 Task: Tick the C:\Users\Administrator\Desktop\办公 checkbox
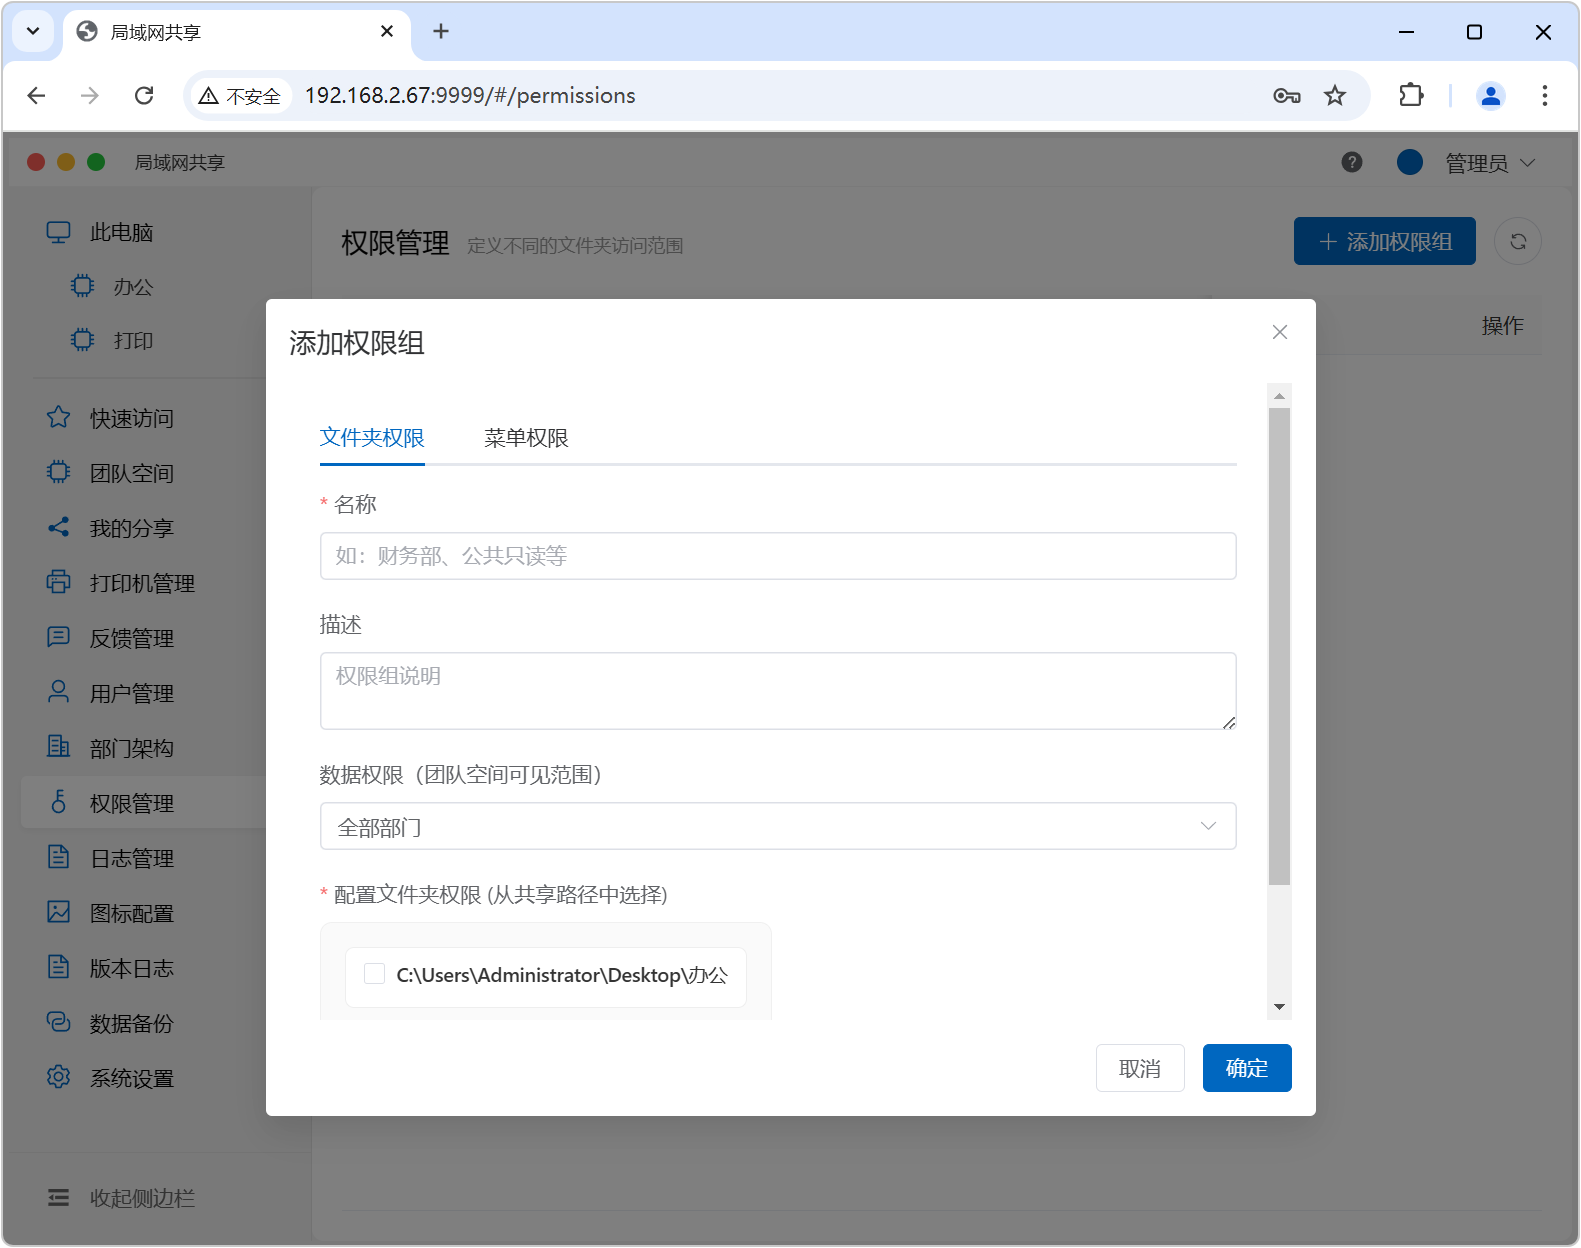click(375, 974)
